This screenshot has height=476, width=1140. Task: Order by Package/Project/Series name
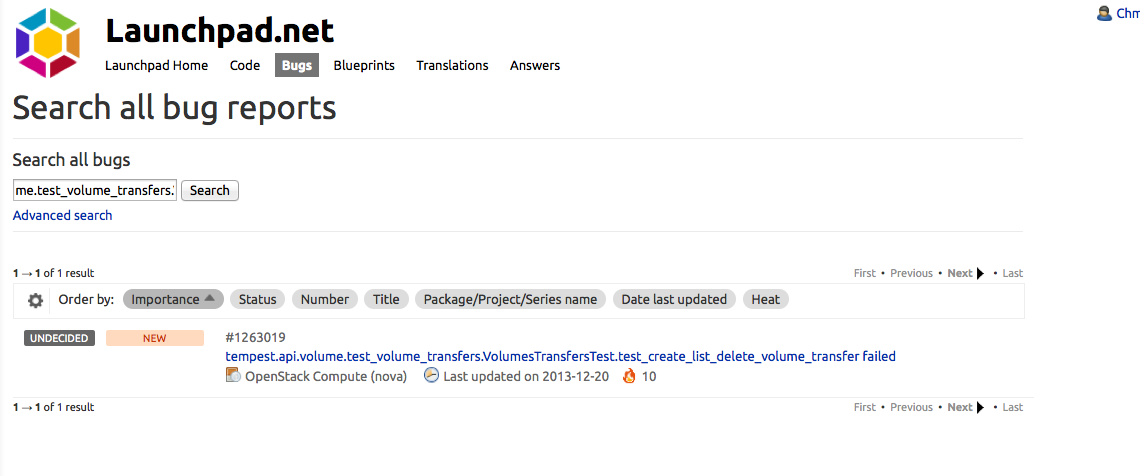[x=510, y=299]
